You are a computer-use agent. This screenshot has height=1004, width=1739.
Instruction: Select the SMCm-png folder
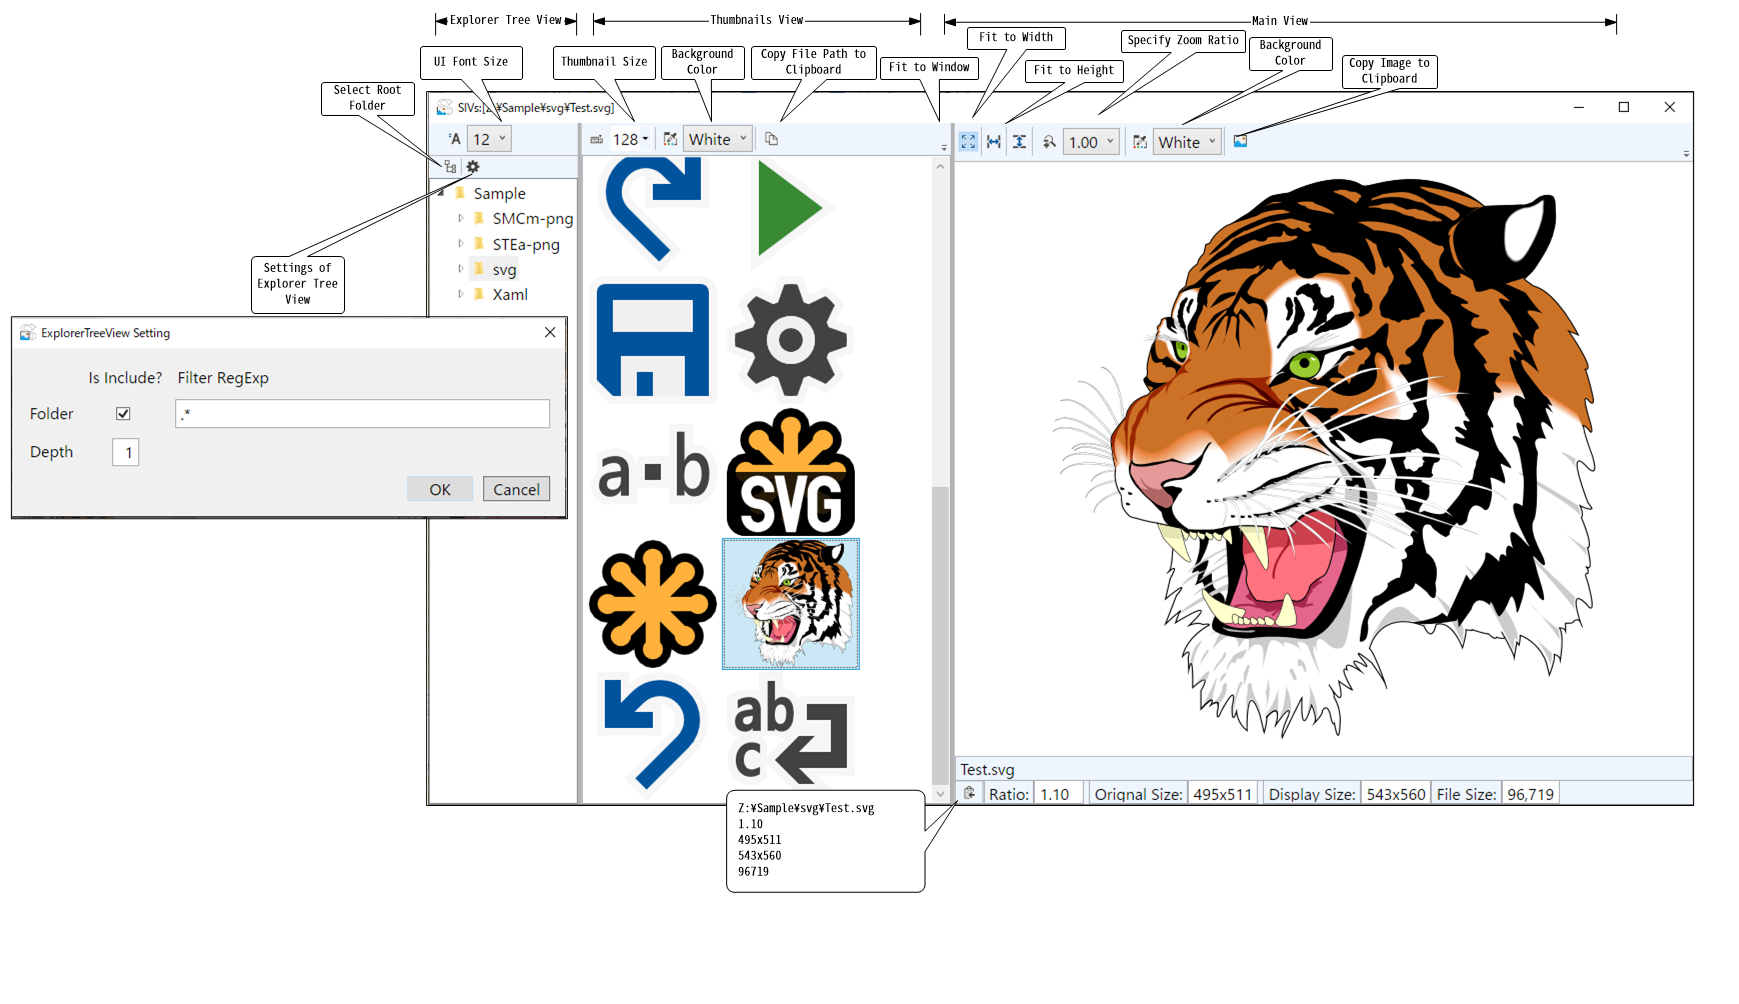click(532, 218)
